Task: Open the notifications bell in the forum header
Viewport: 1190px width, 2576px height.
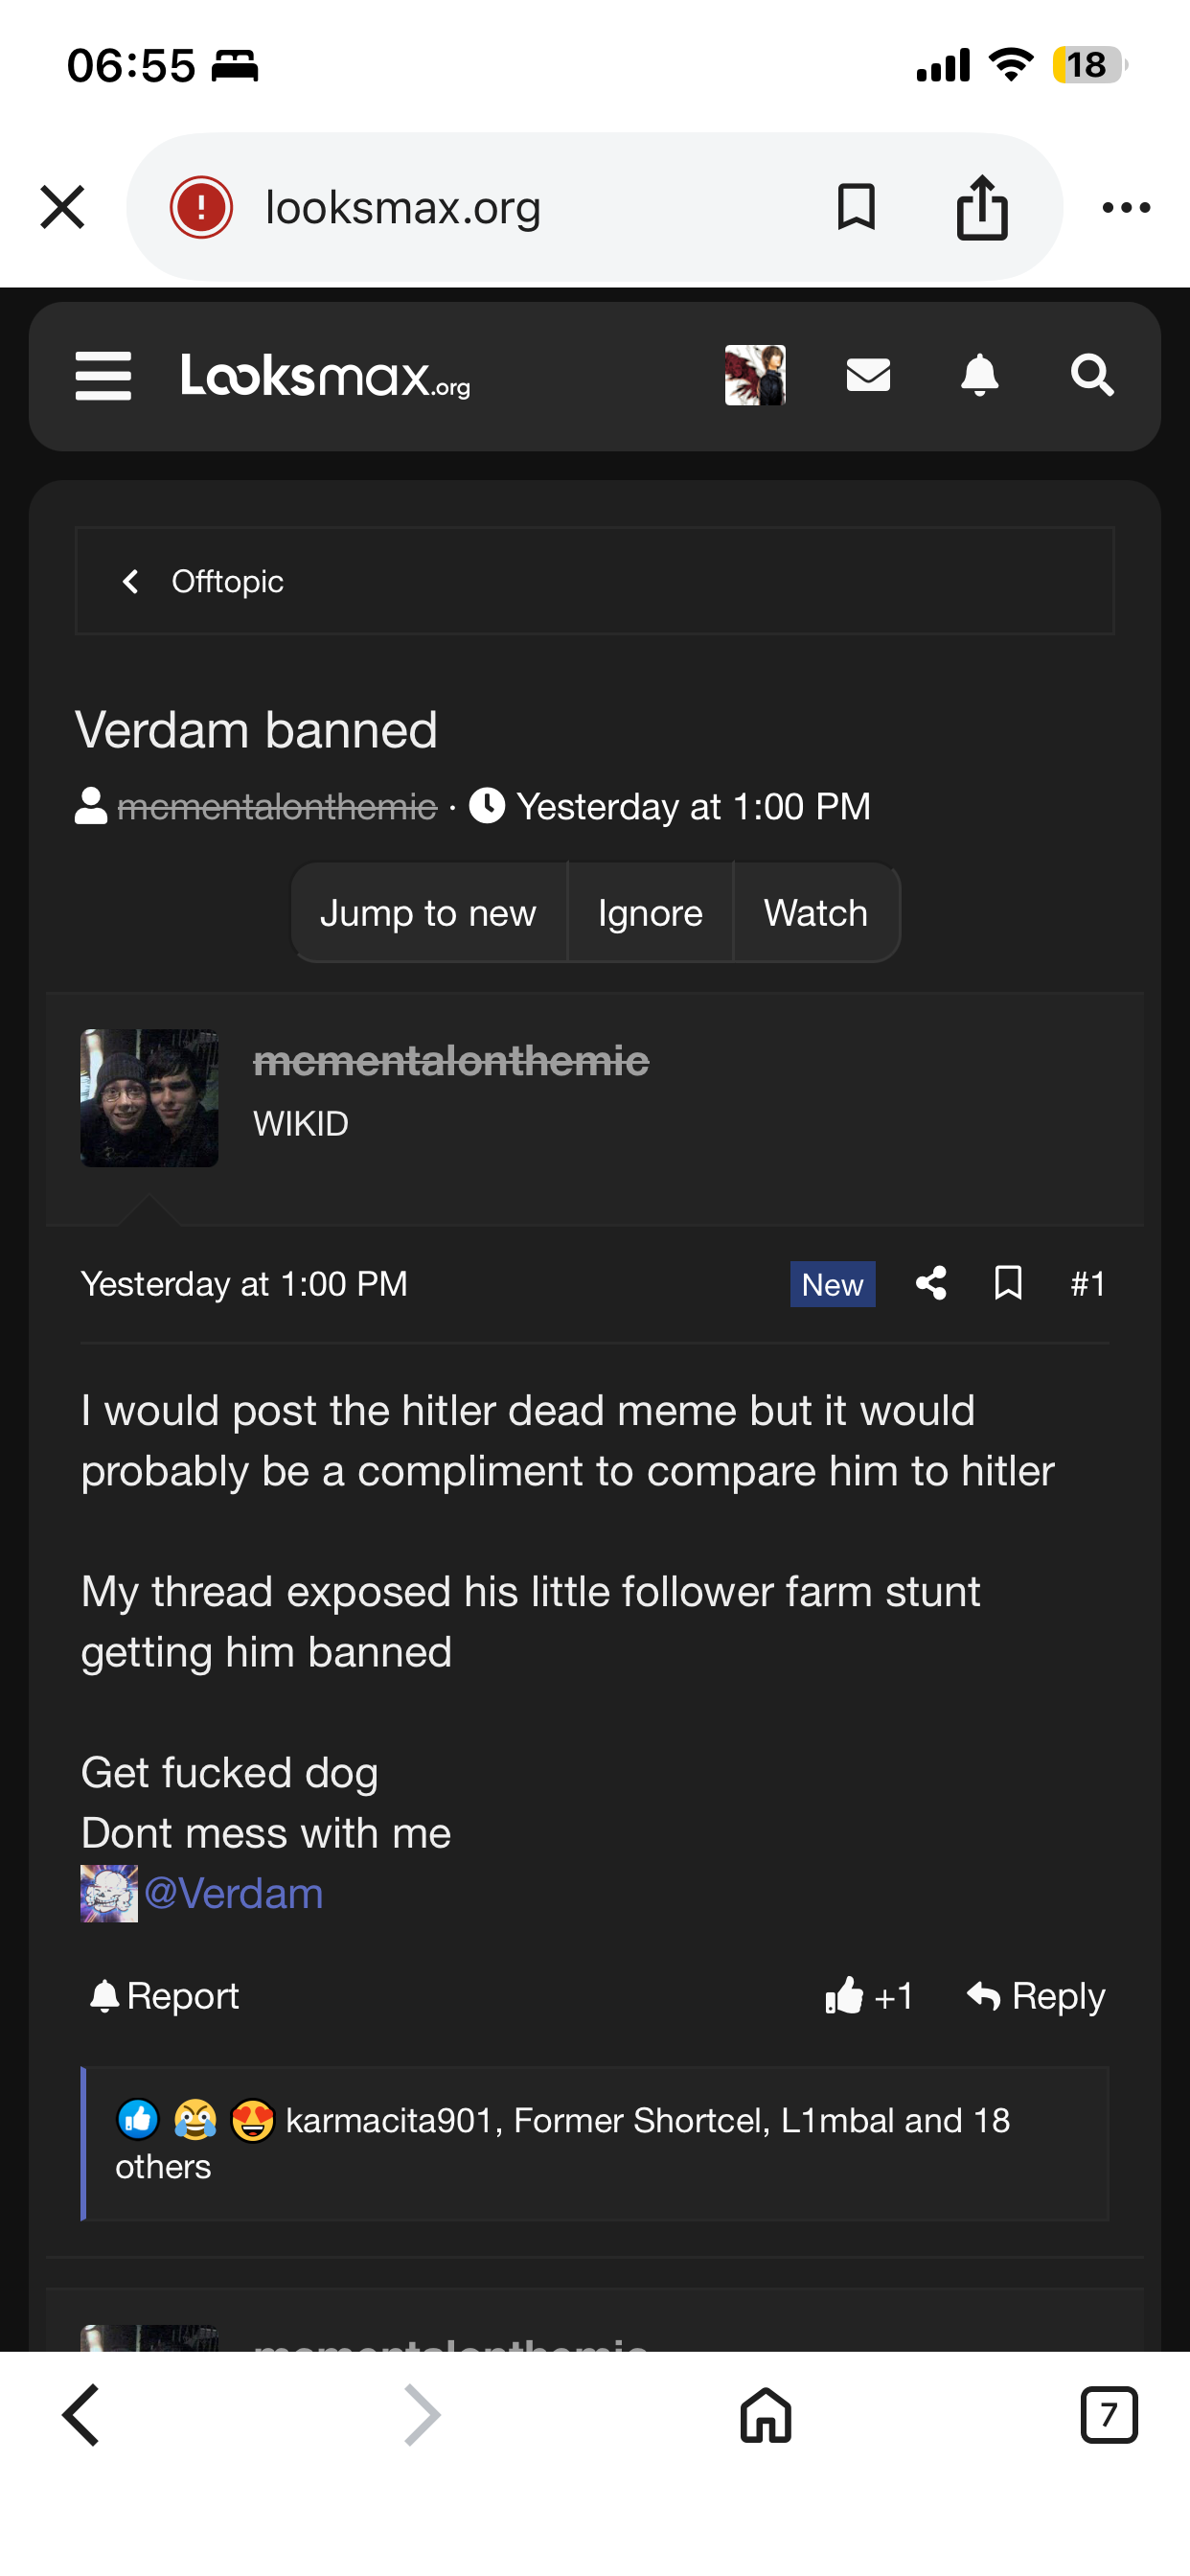Action: pos(979,376)
